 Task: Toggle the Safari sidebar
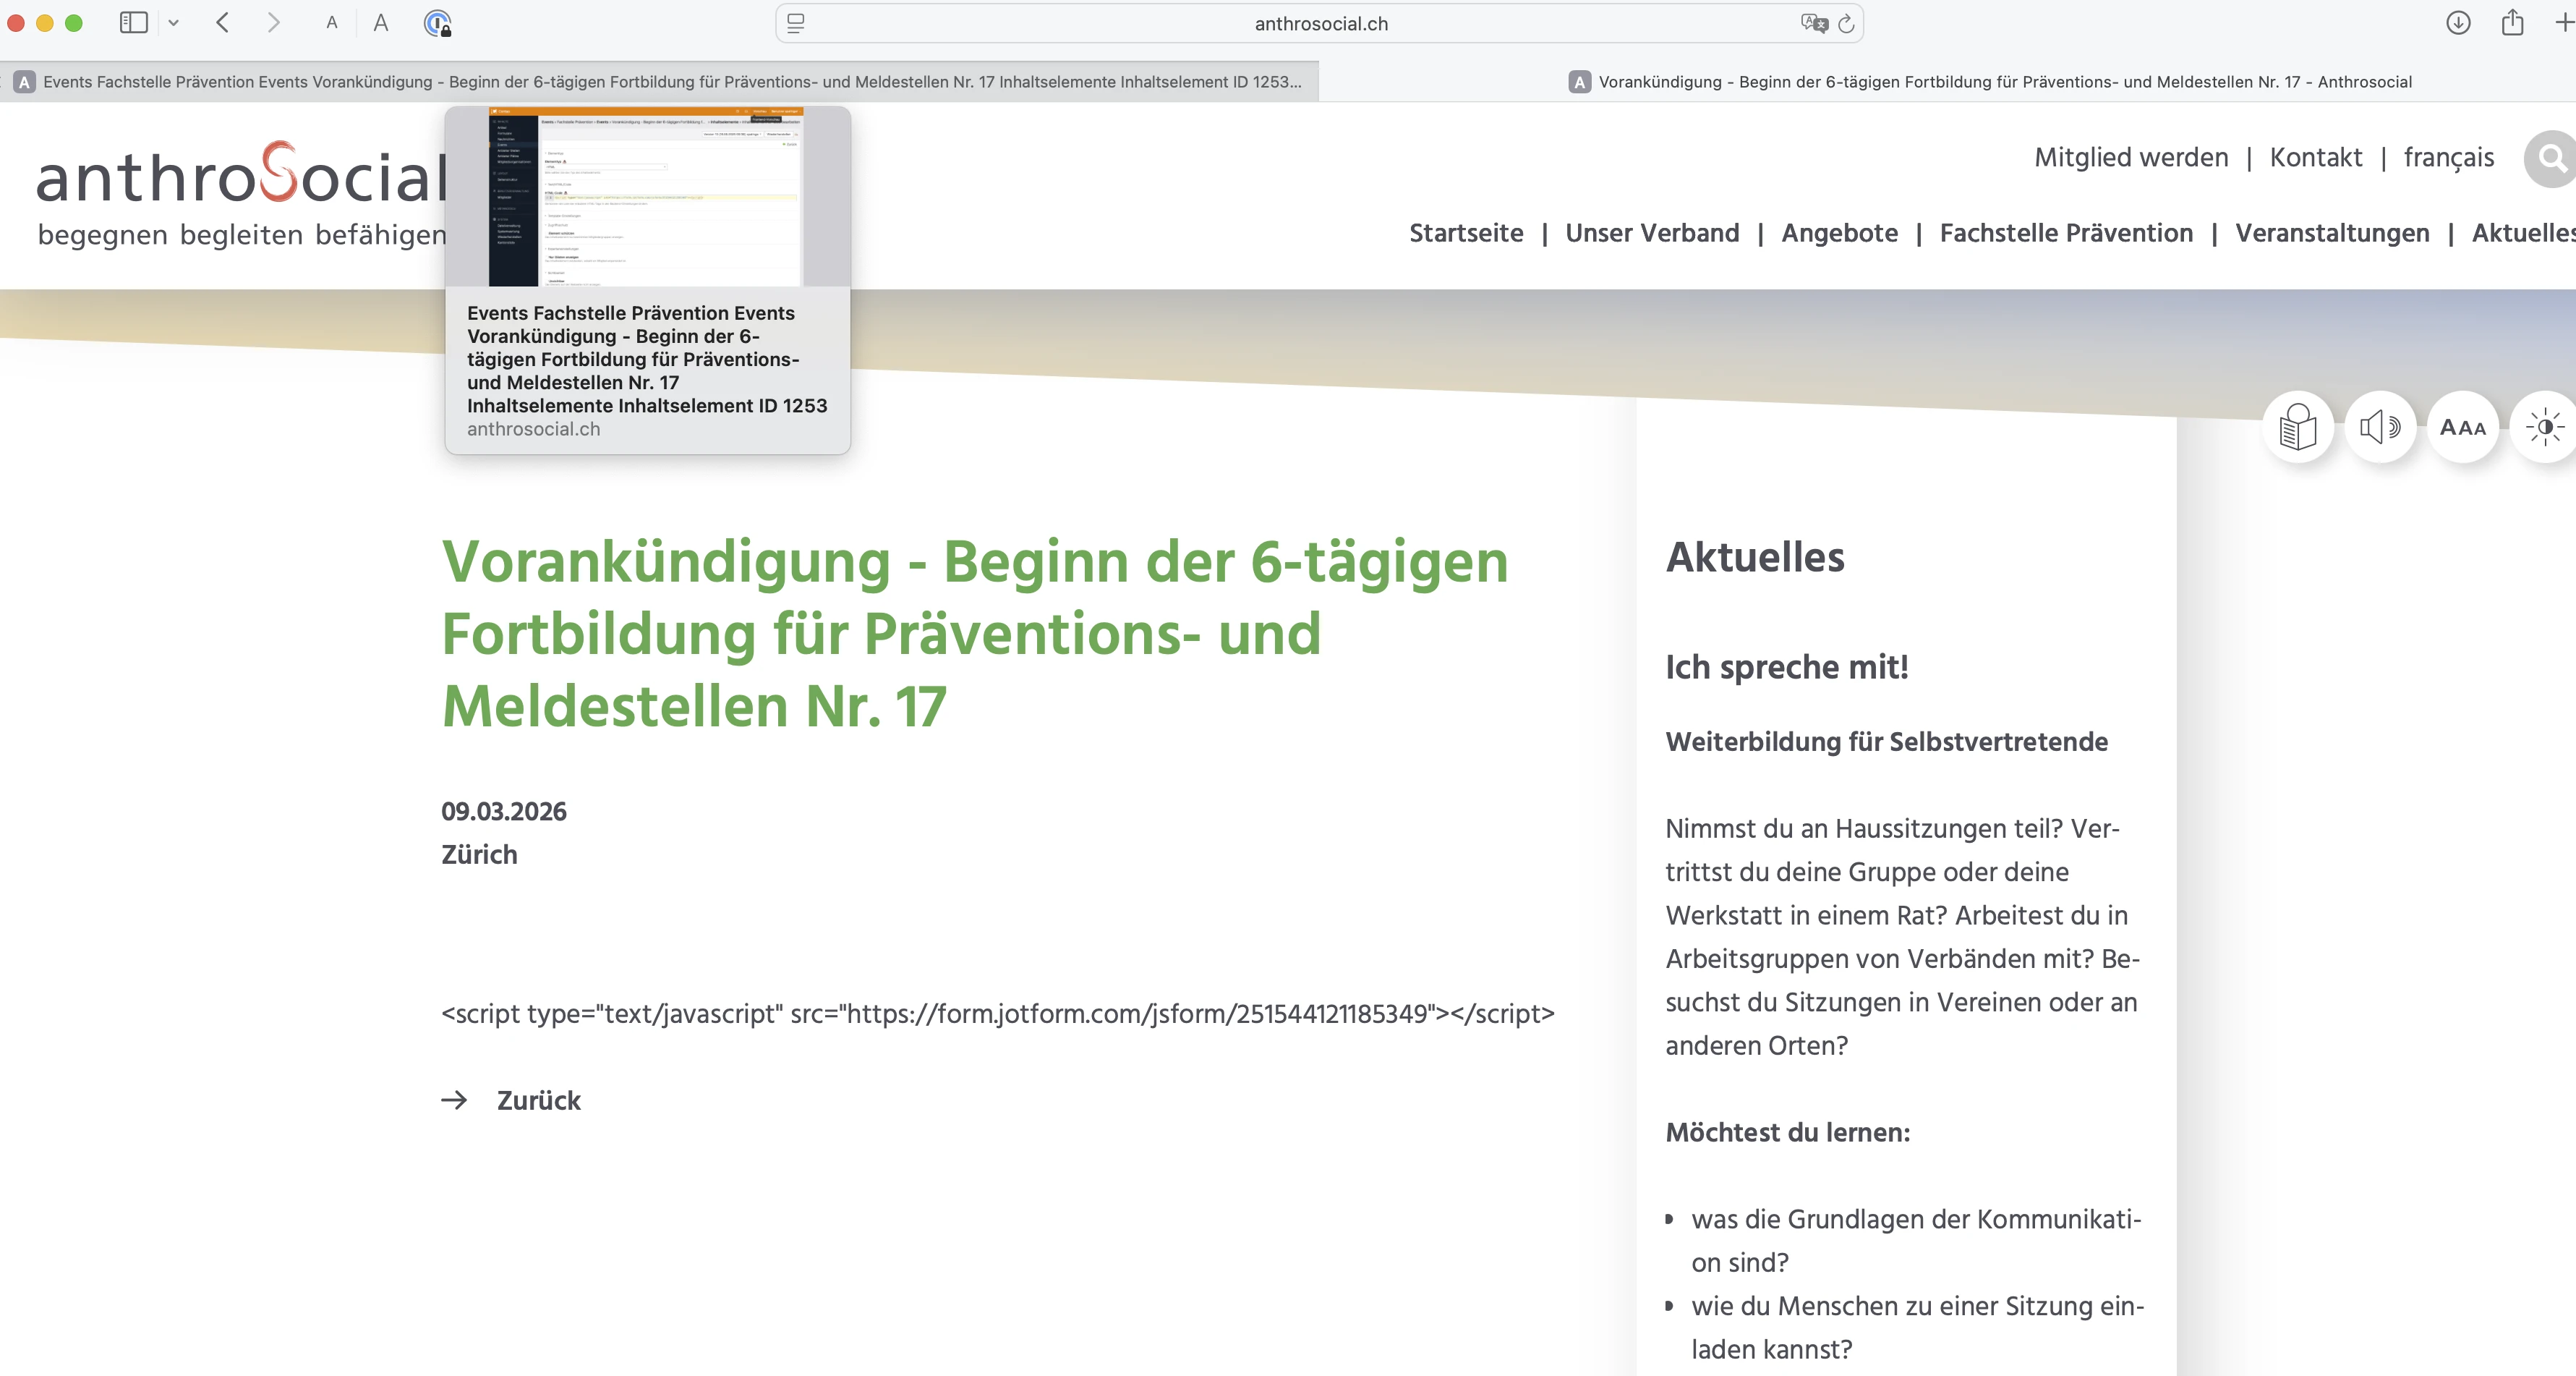pos(133,23)
